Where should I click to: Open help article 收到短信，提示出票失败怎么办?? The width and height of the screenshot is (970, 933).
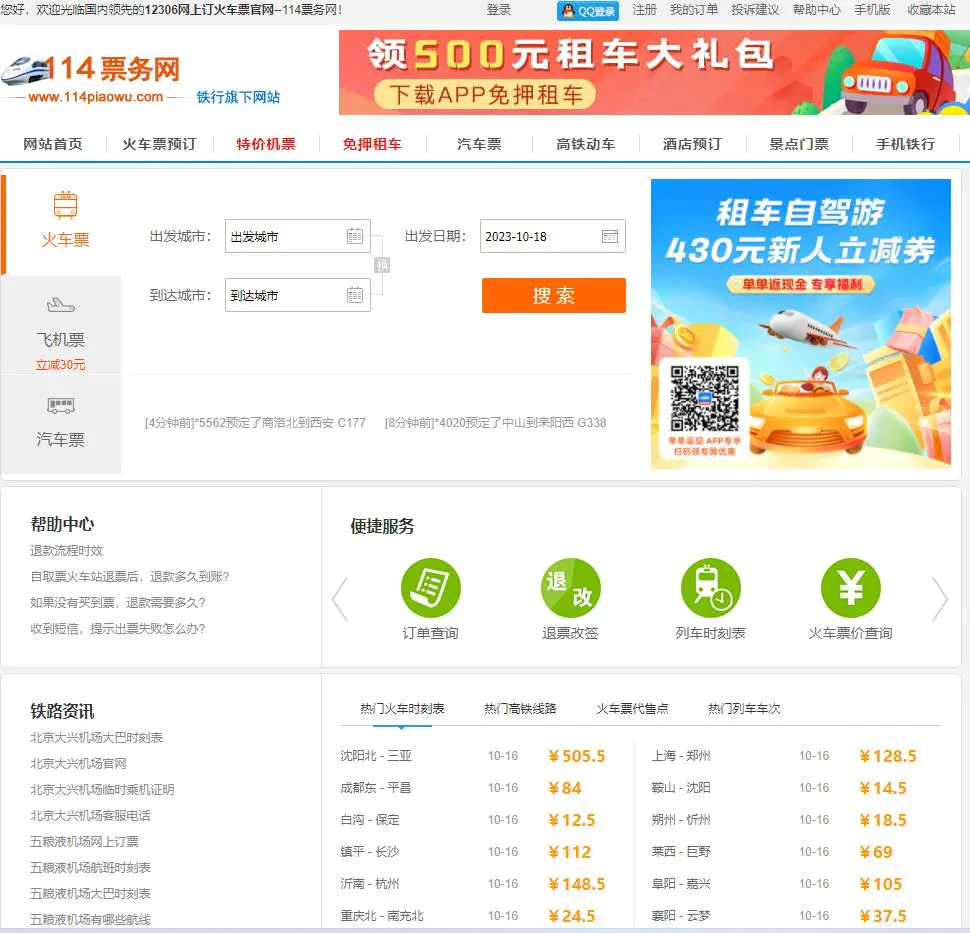pos(118,629)
